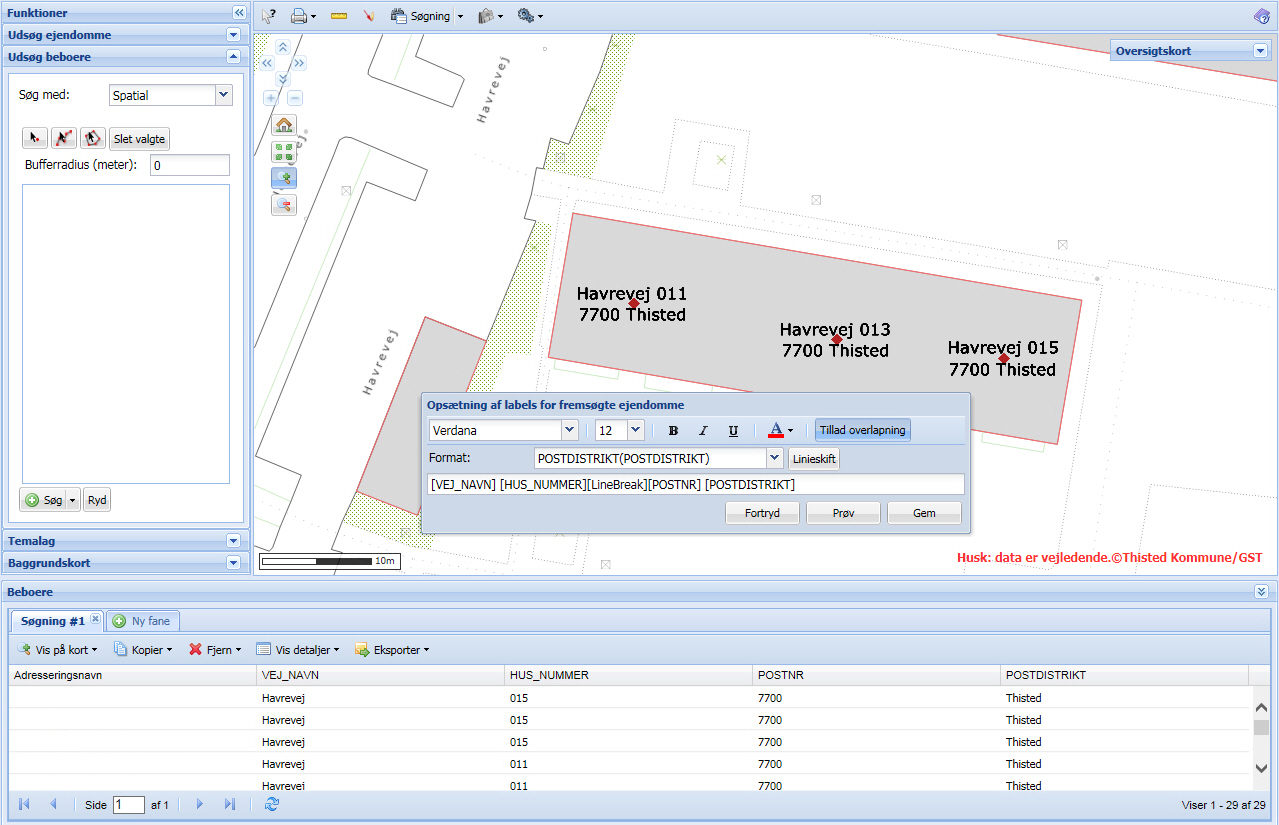Viewport: 1279px width, 825px height.
Task: Toggle the Tillad overlapning option
Action: 863,430
